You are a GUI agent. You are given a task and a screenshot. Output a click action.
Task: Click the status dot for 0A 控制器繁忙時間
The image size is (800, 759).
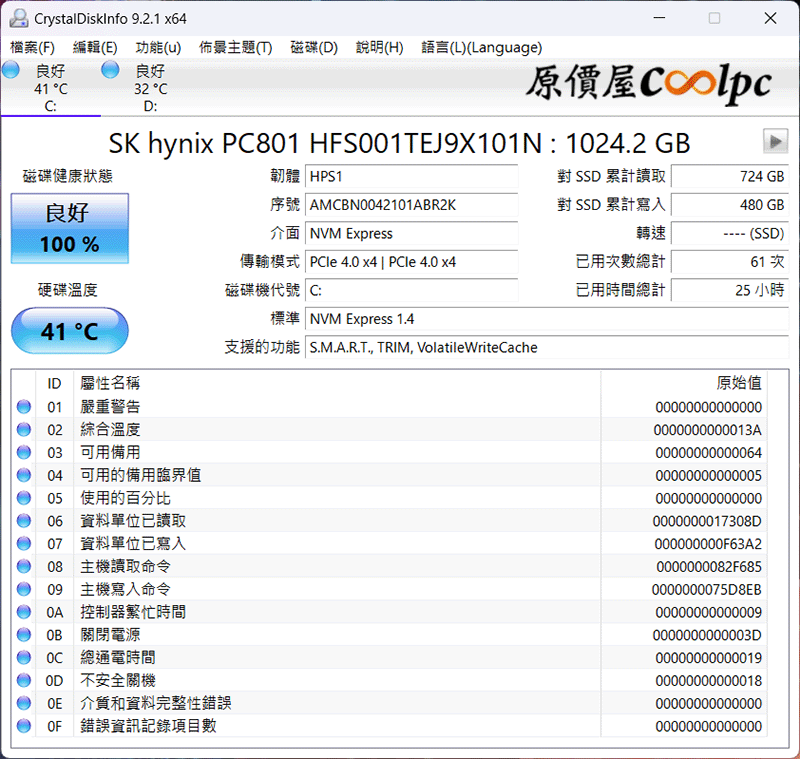tap(24, 612)
